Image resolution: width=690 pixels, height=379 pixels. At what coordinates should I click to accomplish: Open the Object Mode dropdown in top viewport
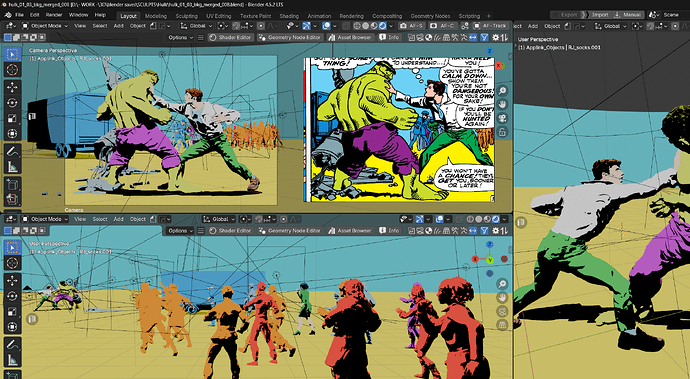[x=45, y=26]
